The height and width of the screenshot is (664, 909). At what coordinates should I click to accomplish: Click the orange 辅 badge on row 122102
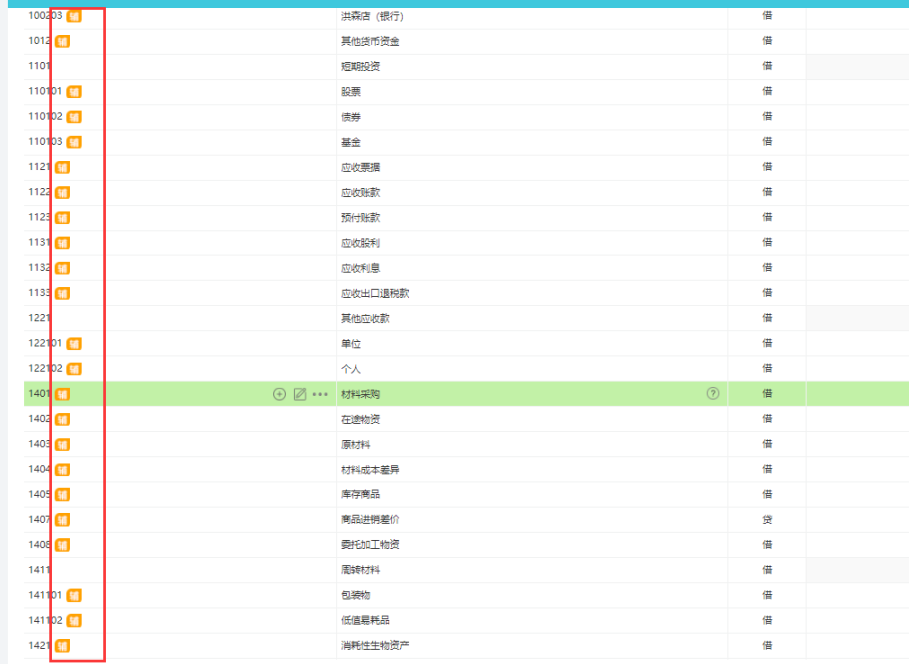[x=74, y=369]
